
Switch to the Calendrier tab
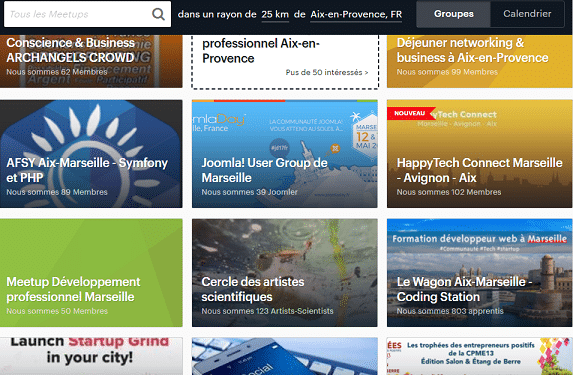point(527,14)
